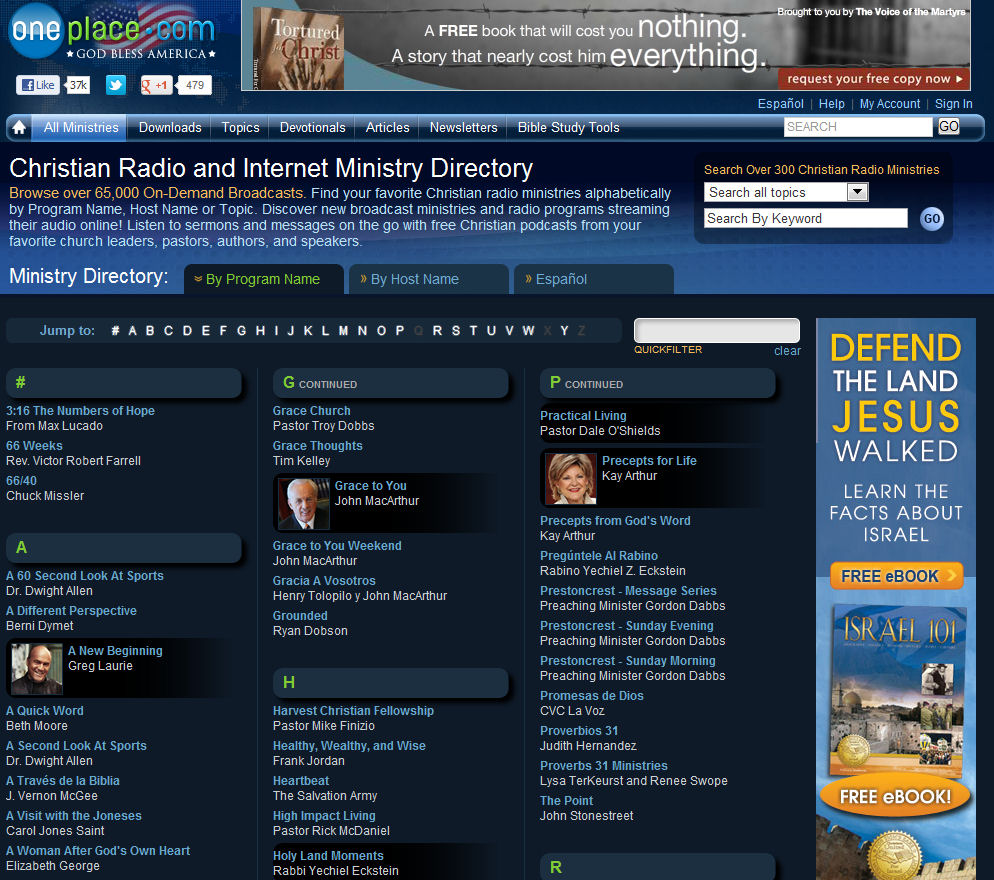Open "Grace to You" via John MacArthur's photo

coord(304,504)
